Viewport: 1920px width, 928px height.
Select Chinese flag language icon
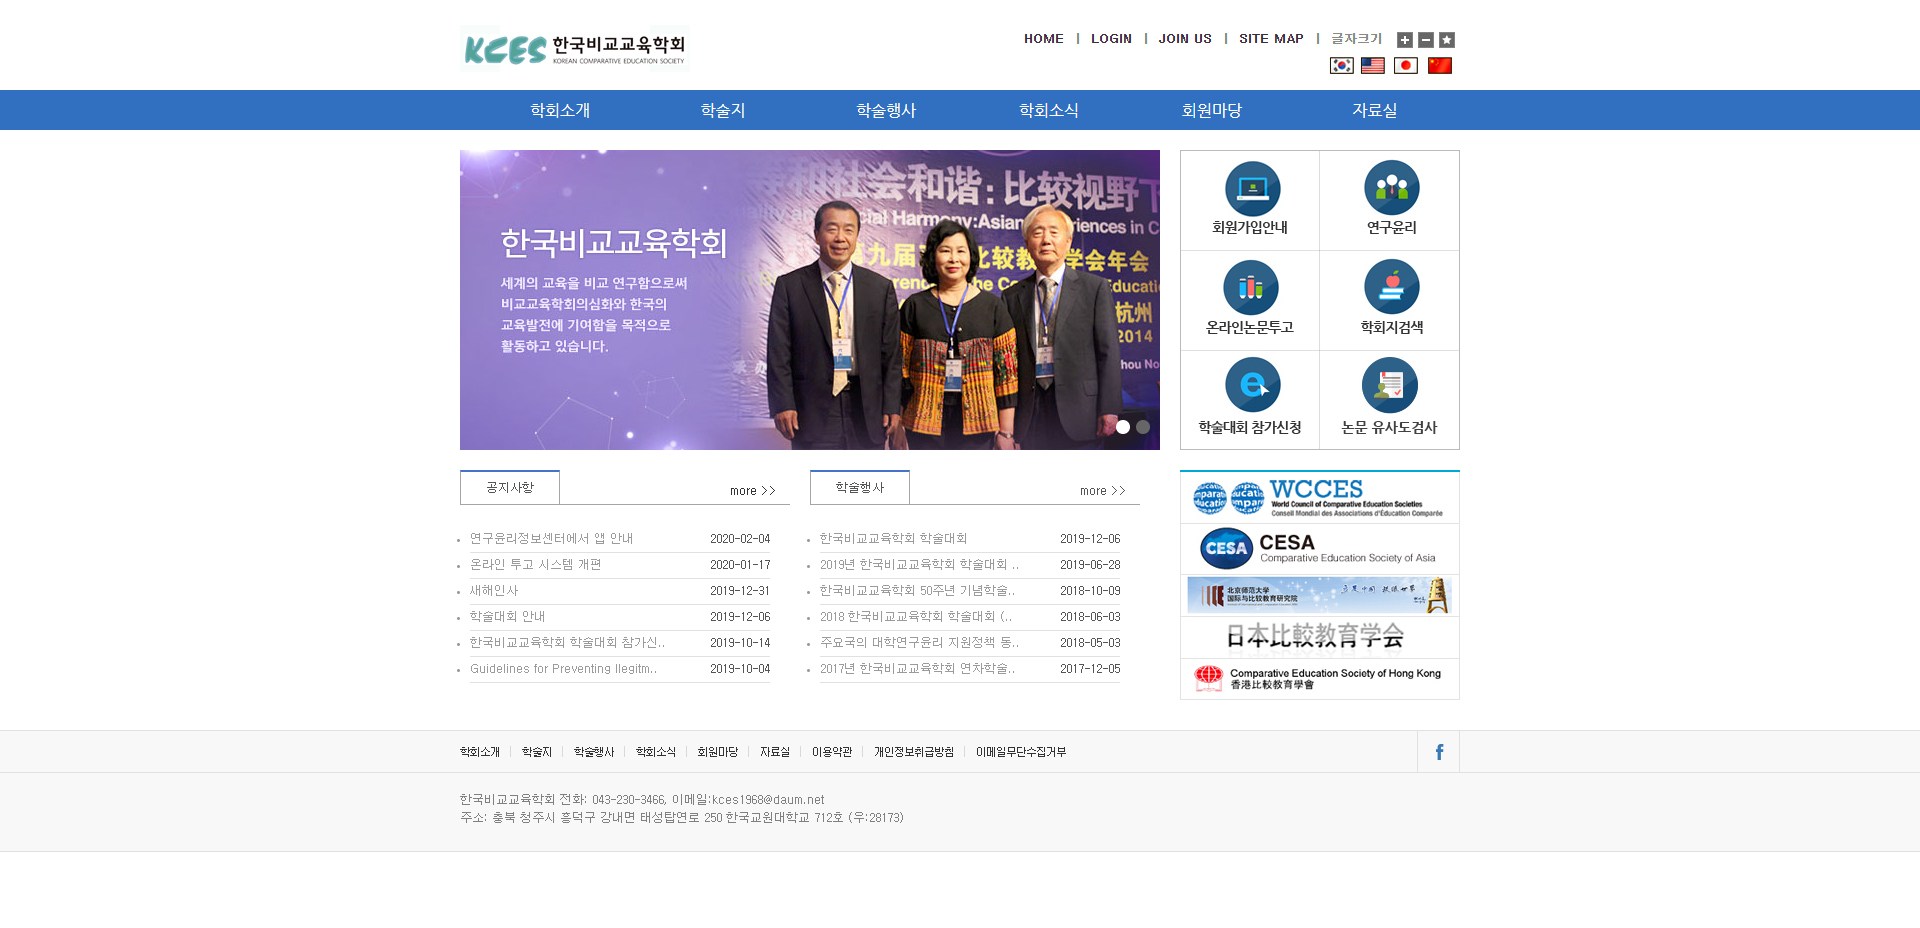1440,66
